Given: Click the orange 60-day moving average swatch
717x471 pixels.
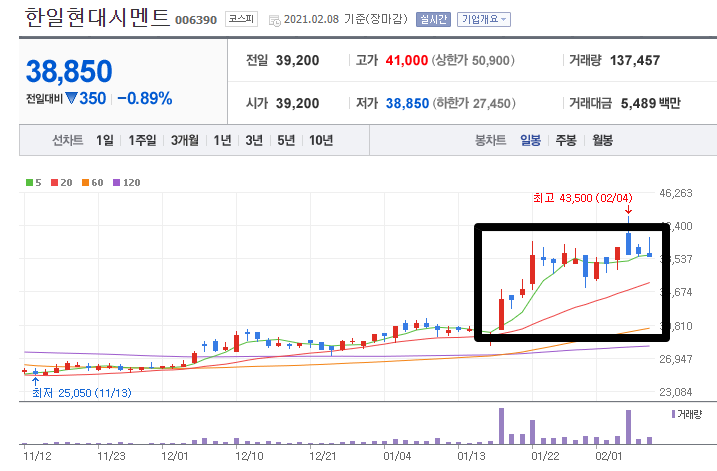Looking at the screenshot, I should coord(85,182).
